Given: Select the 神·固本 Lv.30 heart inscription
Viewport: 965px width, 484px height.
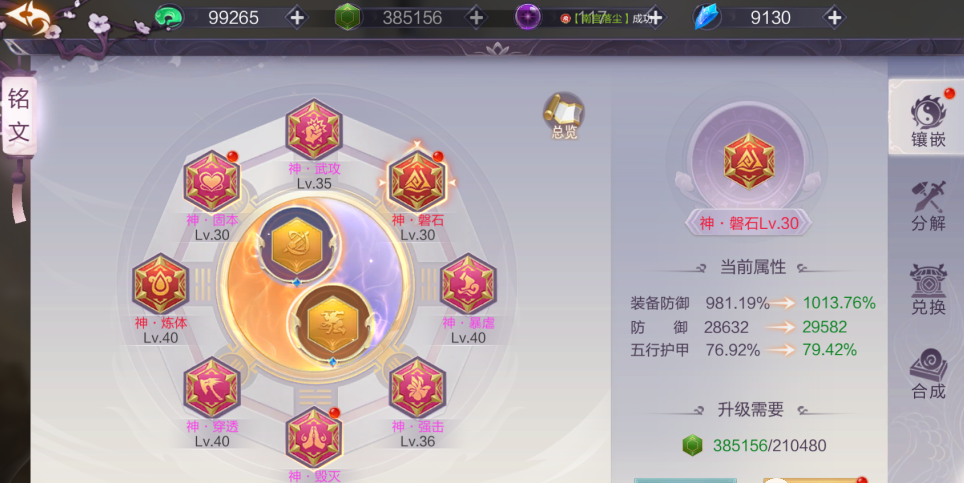Looking at the screenshot, I should pyautogui.click(x=212, y=181).
